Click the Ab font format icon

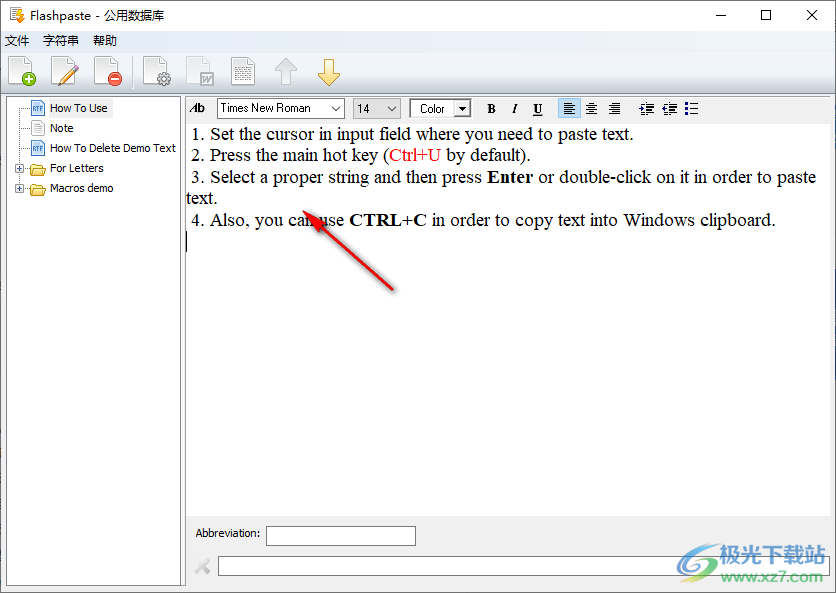click(197, 108)
